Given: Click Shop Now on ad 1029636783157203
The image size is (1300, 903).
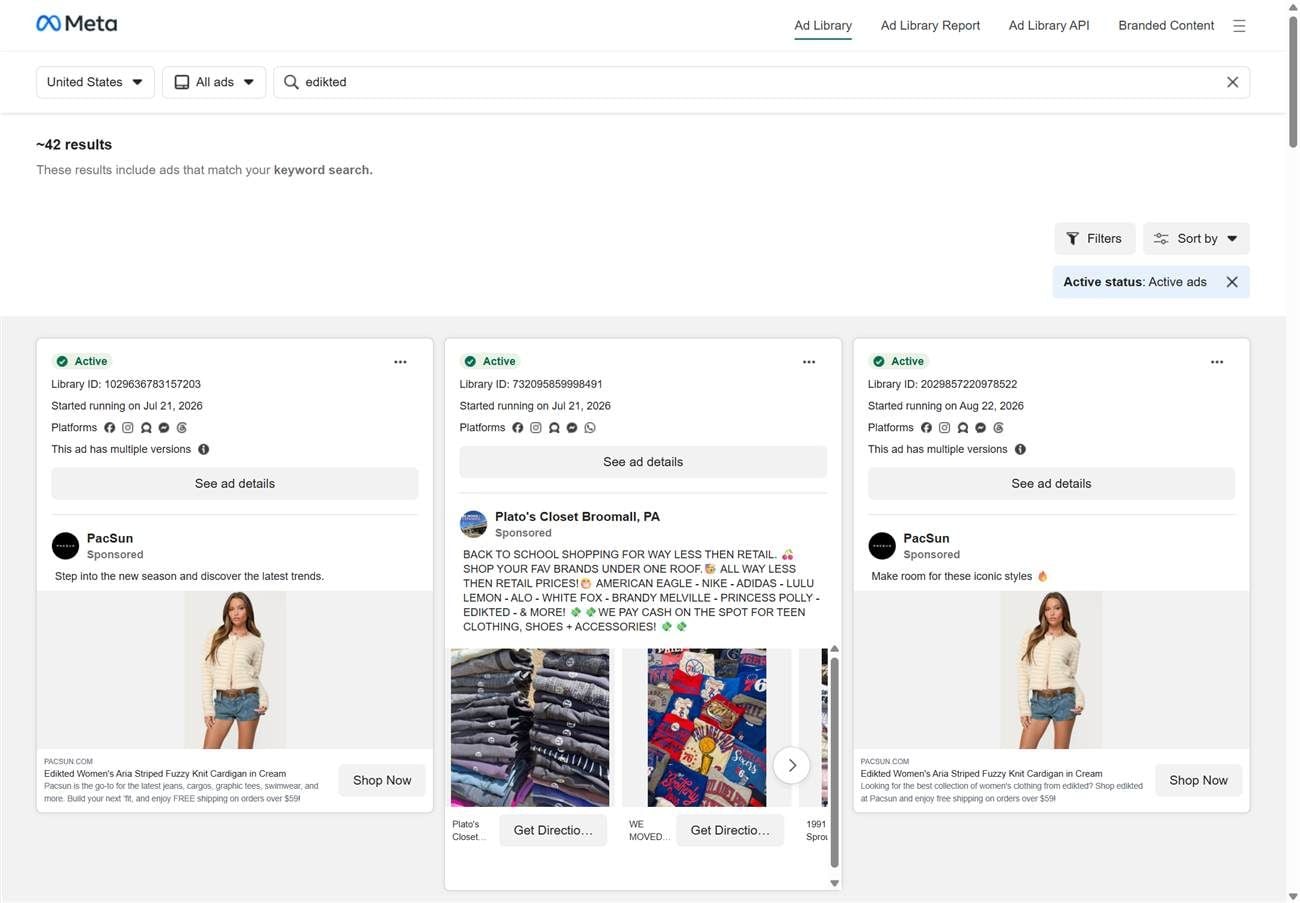Looking at the screenshot, I should [382, 781].
